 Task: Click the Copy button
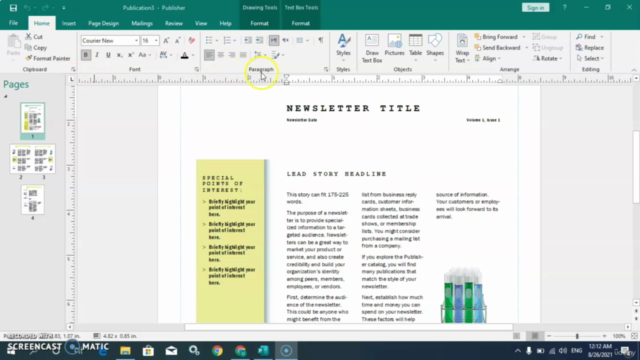[x=36, y=48]
